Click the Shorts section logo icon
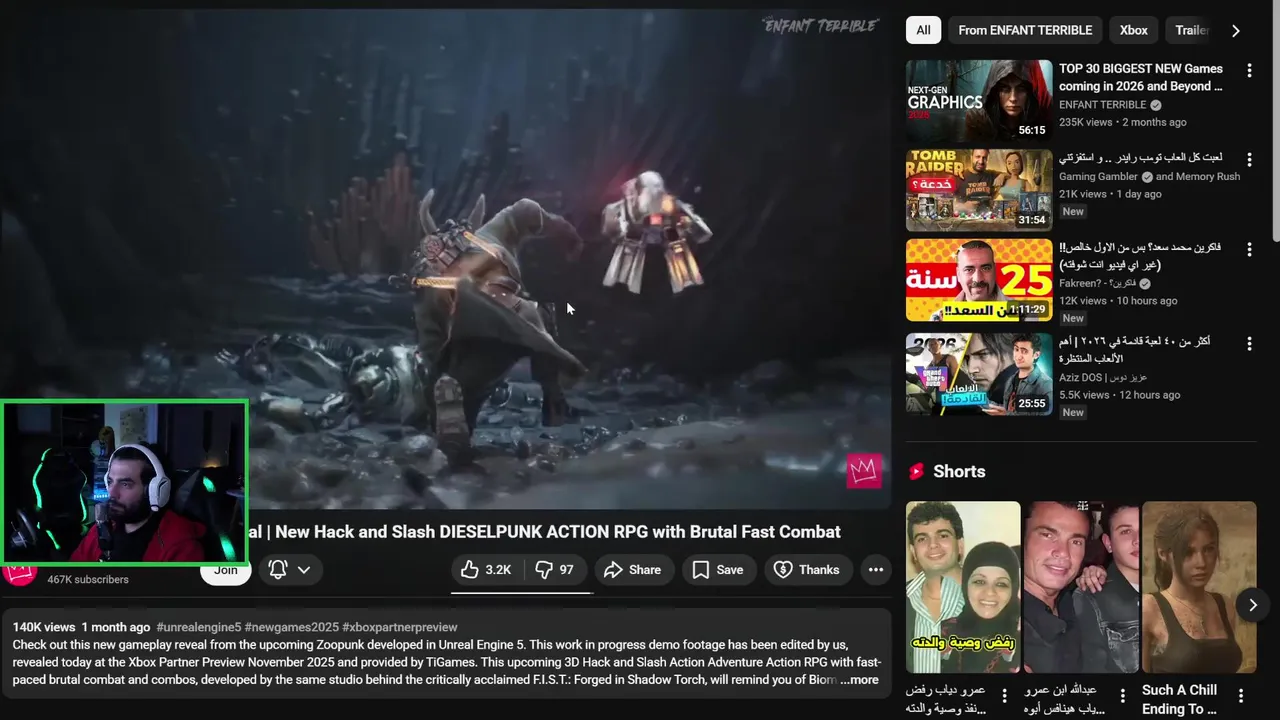This screenshot has height=720, width=1280. tap(916, 471)
